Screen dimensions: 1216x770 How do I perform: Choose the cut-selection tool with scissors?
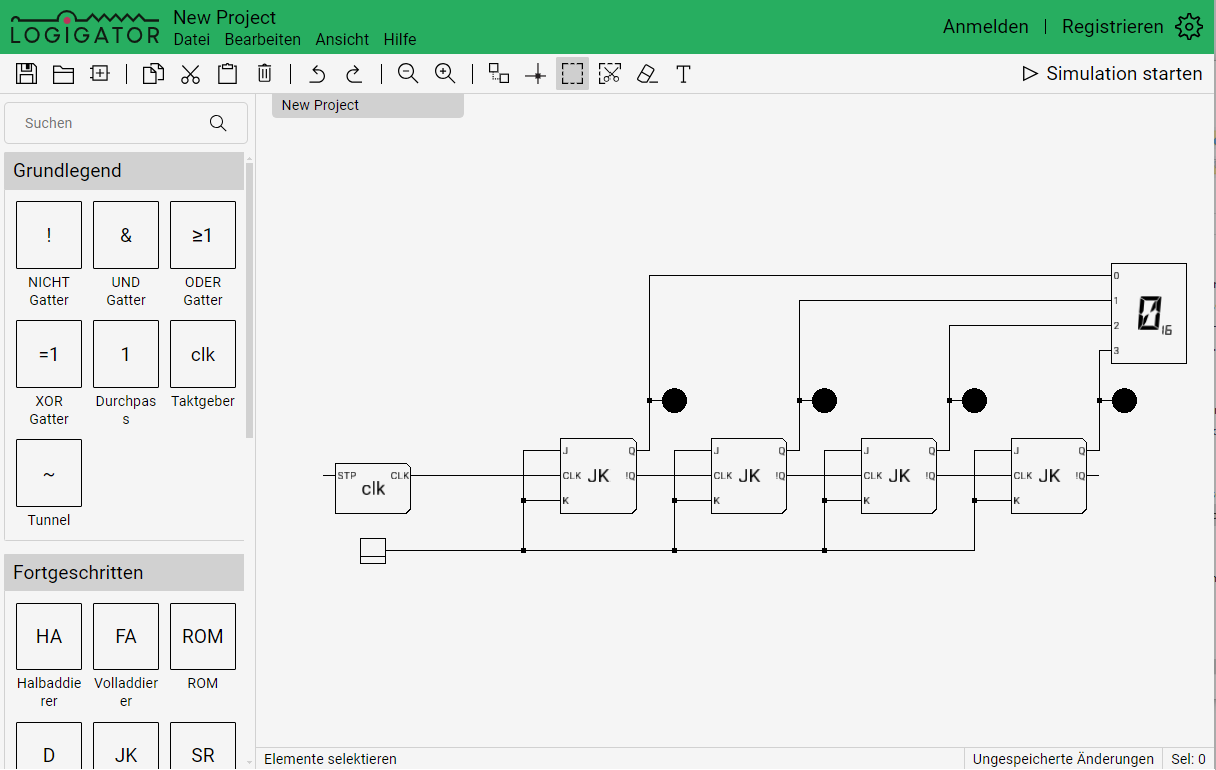pyautogui.click(x=609, y=74)
